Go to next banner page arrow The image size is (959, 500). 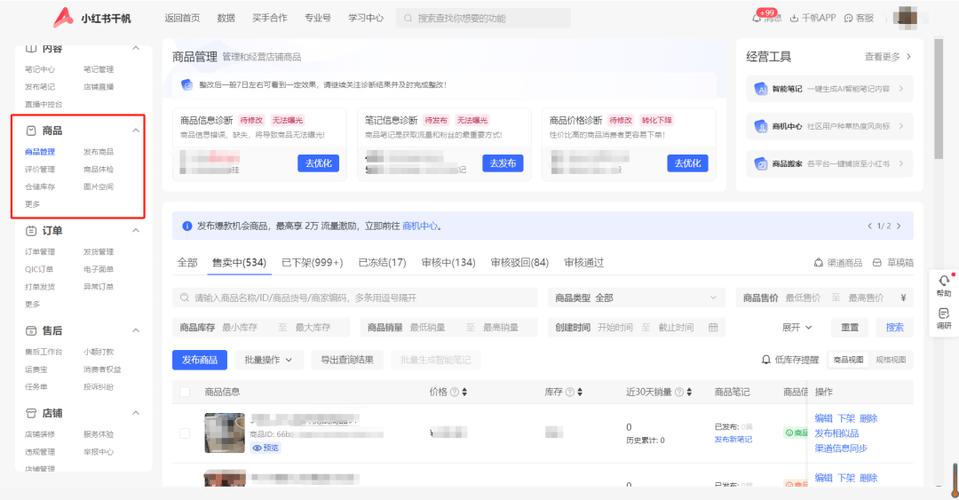click(898, 226)
